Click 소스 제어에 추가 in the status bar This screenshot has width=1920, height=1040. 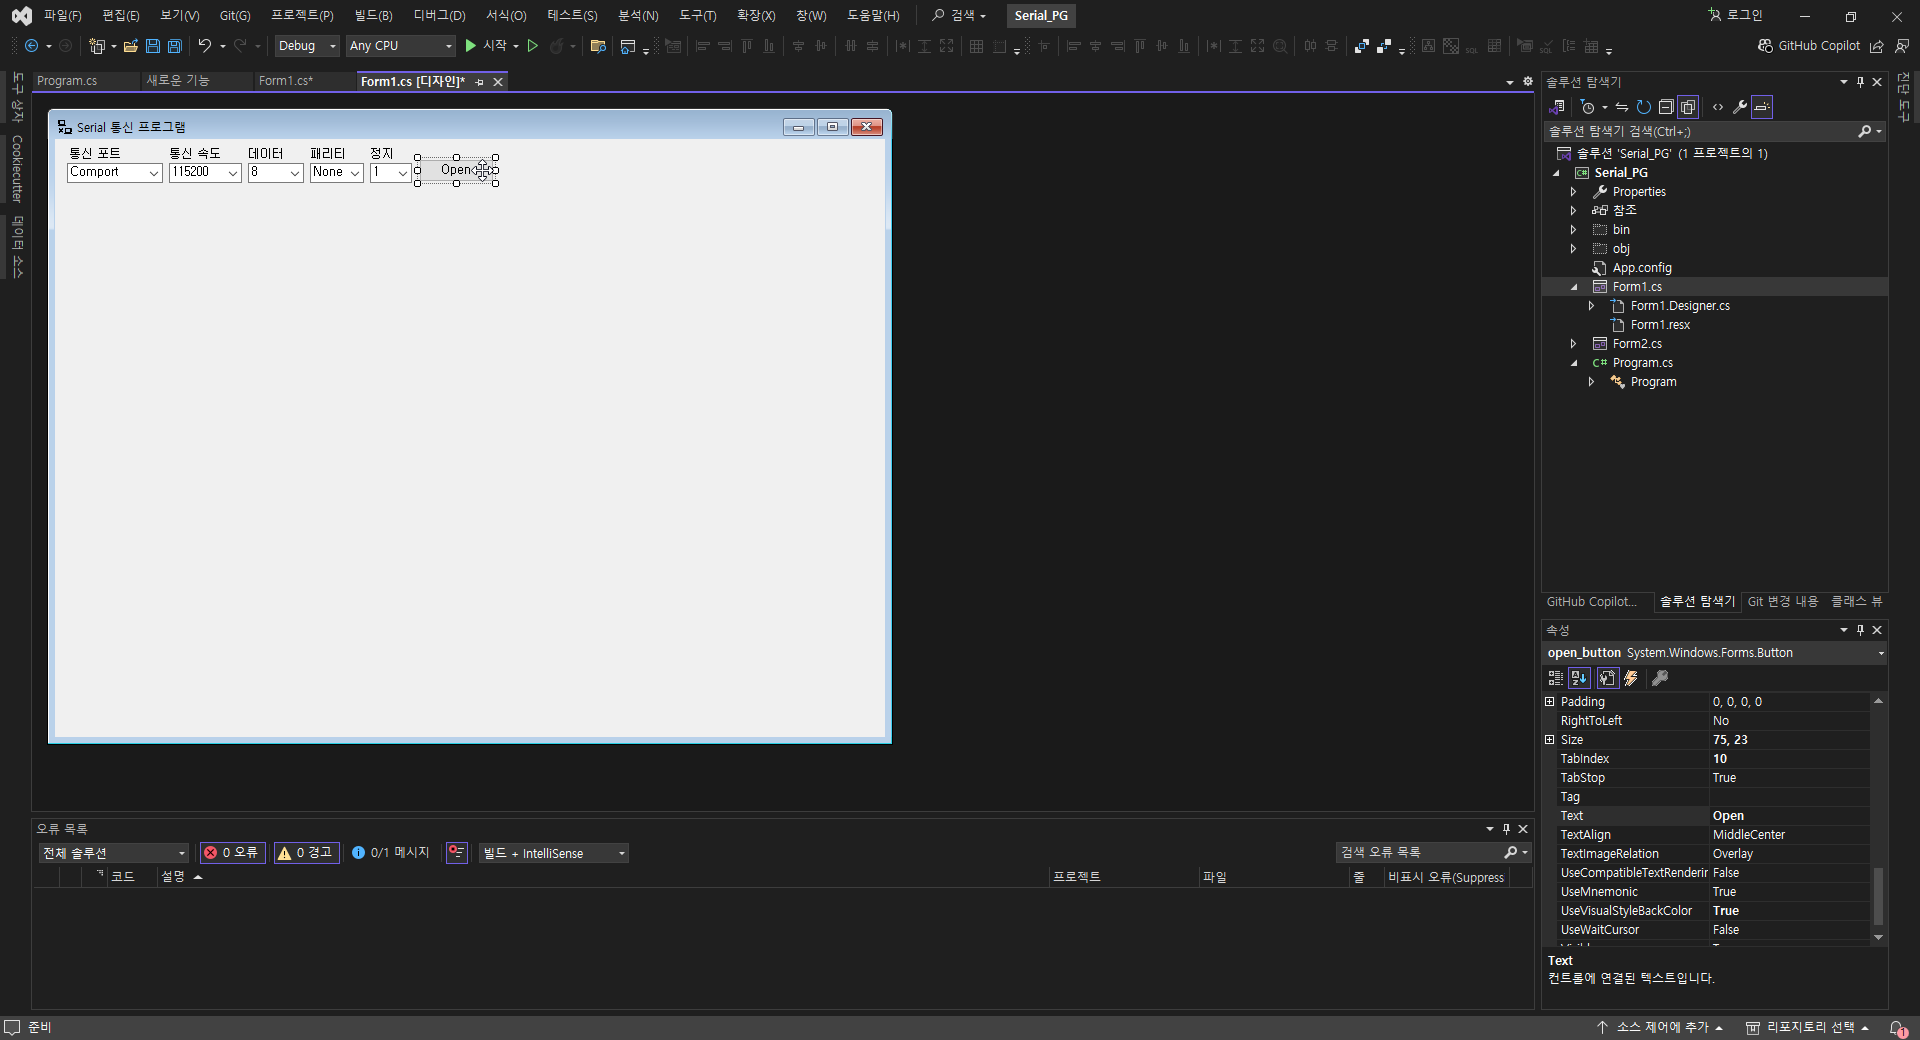(1661, 1028)
